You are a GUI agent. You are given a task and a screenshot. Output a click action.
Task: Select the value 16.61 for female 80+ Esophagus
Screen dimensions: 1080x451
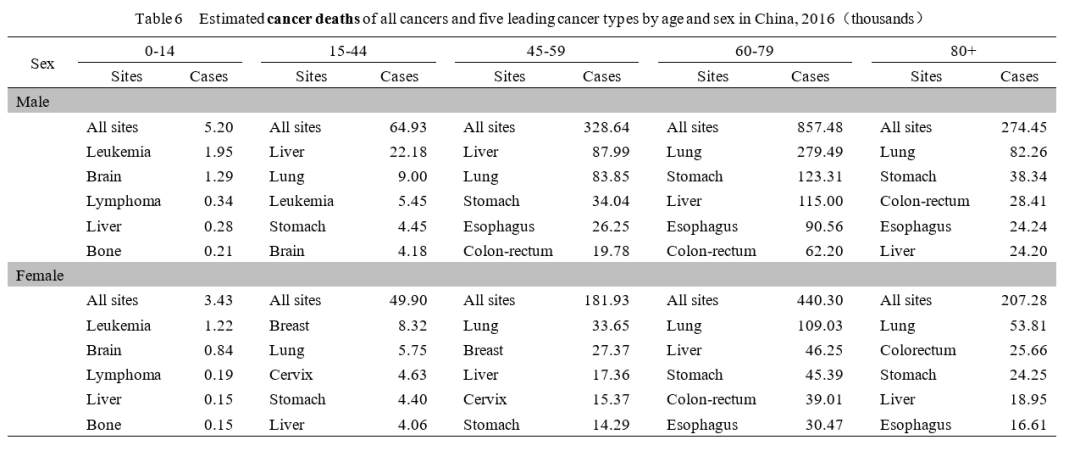pyautogui.click(x=1025, y=424)
